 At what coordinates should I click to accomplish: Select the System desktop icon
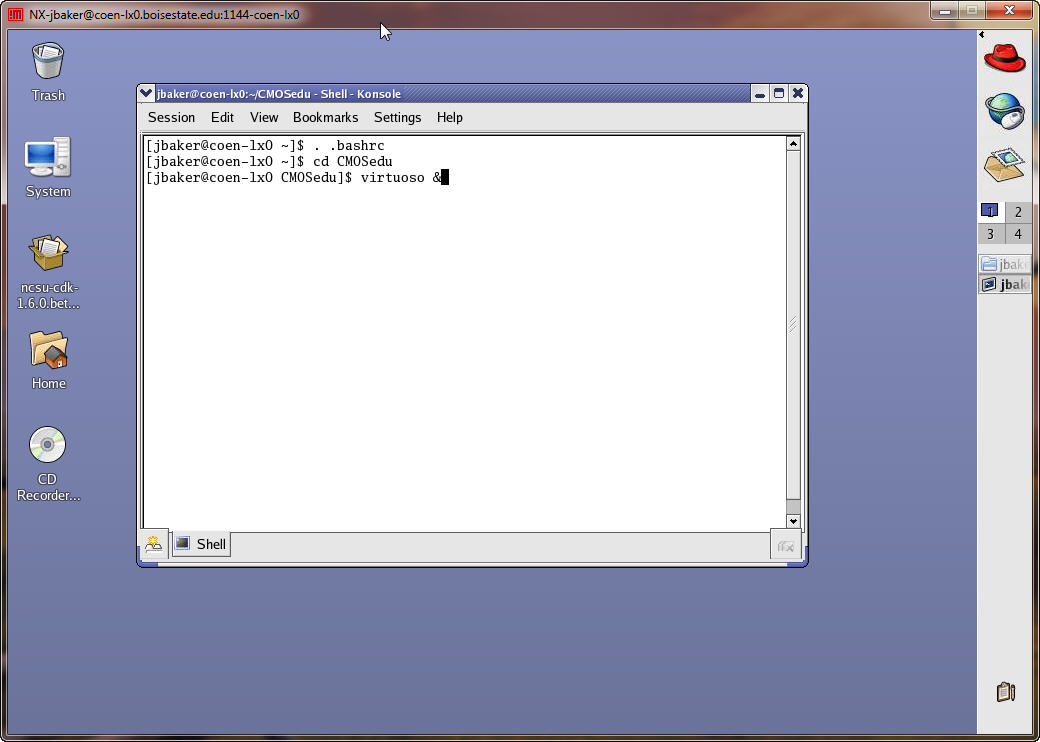[x=48, y=167]
